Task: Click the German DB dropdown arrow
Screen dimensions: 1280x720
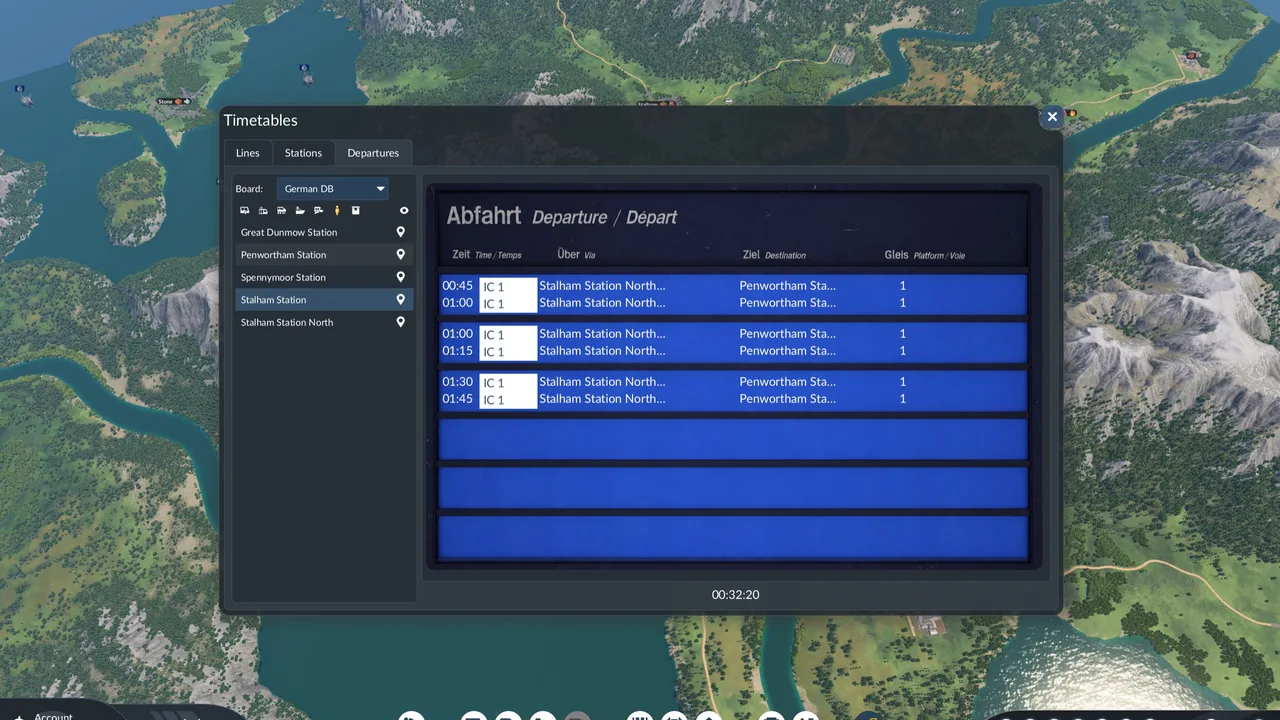Action: tap(380, 188)
